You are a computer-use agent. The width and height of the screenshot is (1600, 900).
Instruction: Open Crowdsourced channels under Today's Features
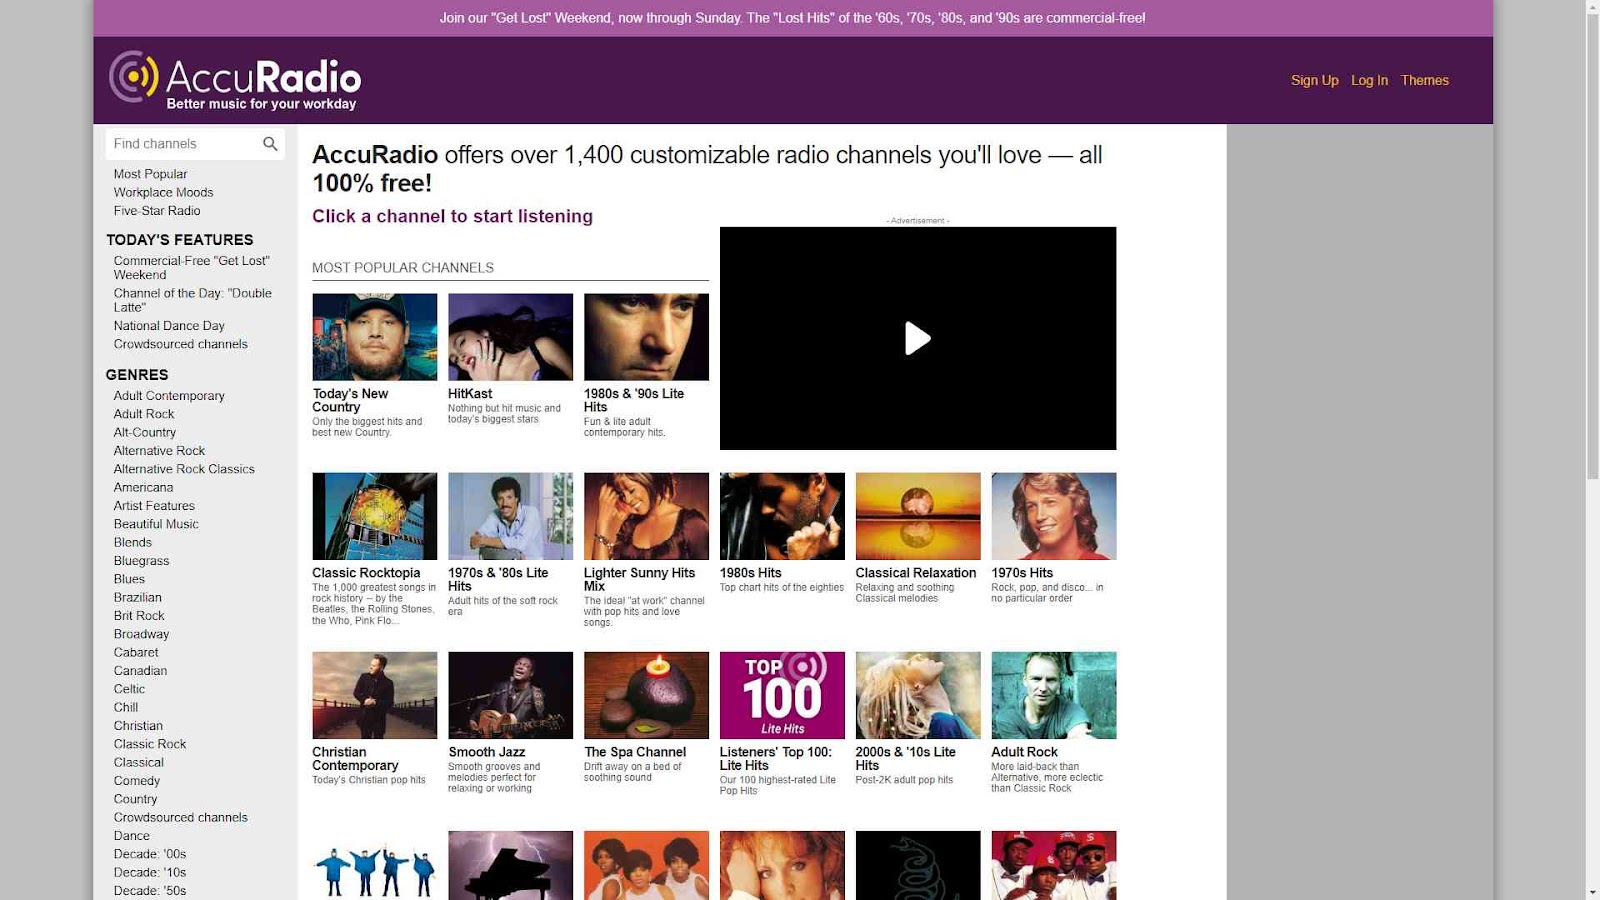point(180,344)
